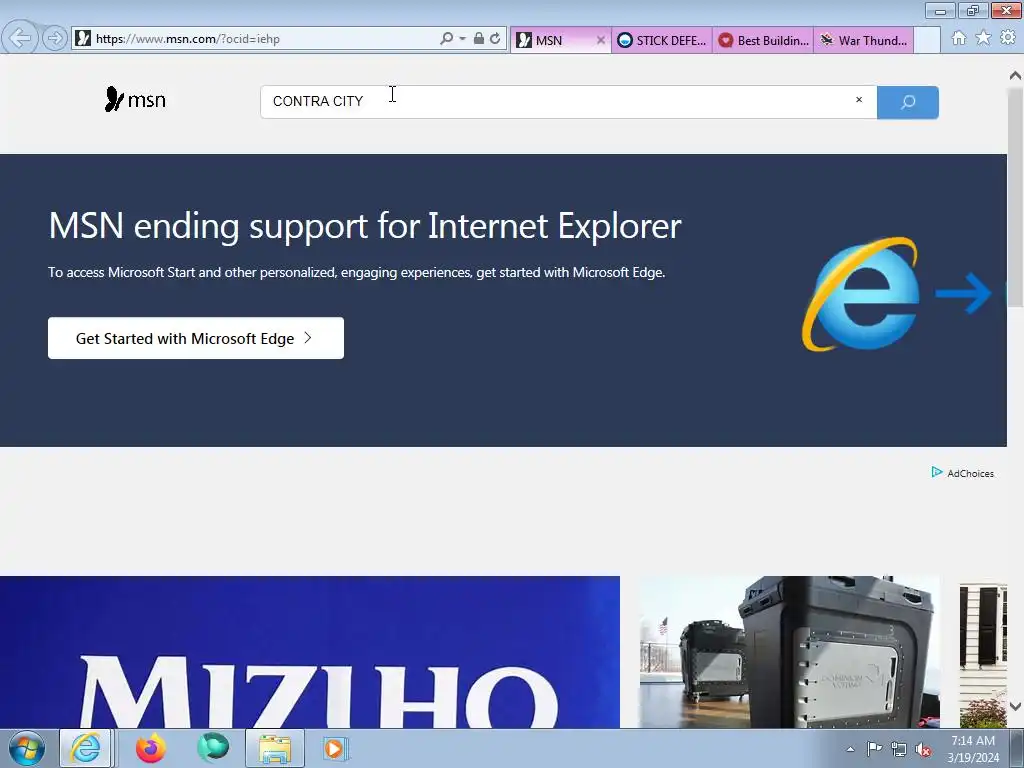Switch to the Best Buildin... tab
Screen dimensions: 1024x768
pos(763,40)
